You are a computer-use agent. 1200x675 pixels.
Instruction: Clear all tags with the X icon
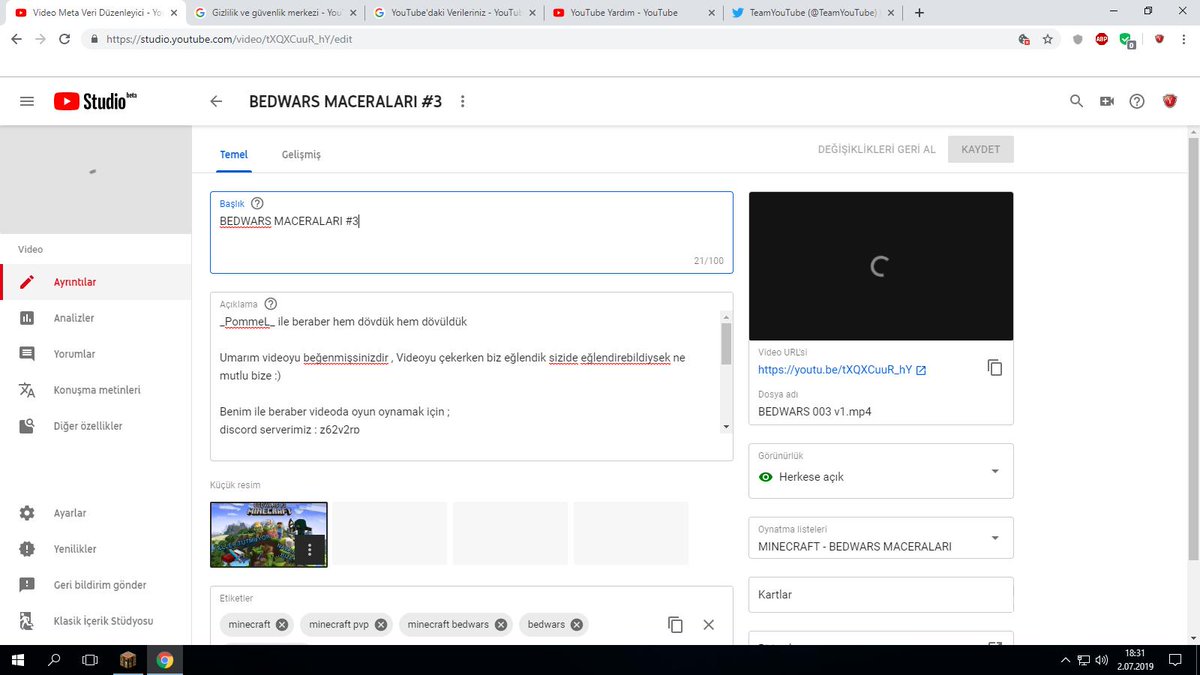click(x=709, y=624)
